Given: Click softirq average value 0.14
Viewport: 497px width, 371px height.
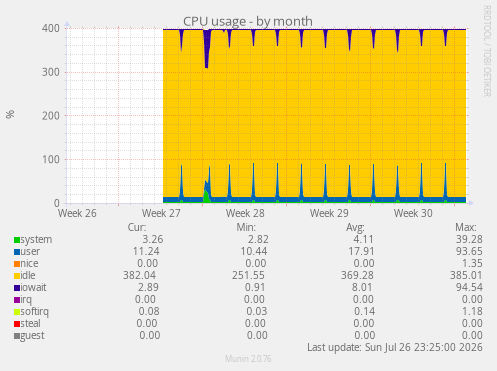Looking at the screenshot, I should point(365,312).
